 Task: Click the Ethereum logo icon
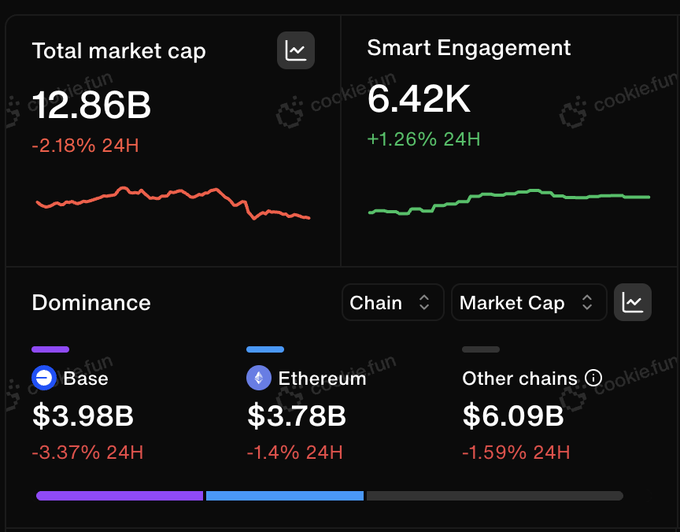tap(258, 378)
